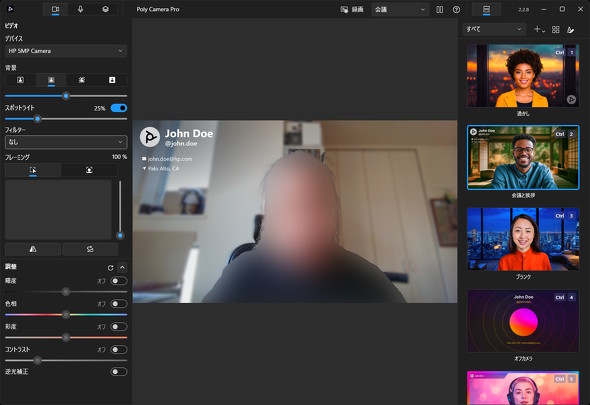
Task: Enable the 輝度 brightness toggle
Action: (119, 281)
